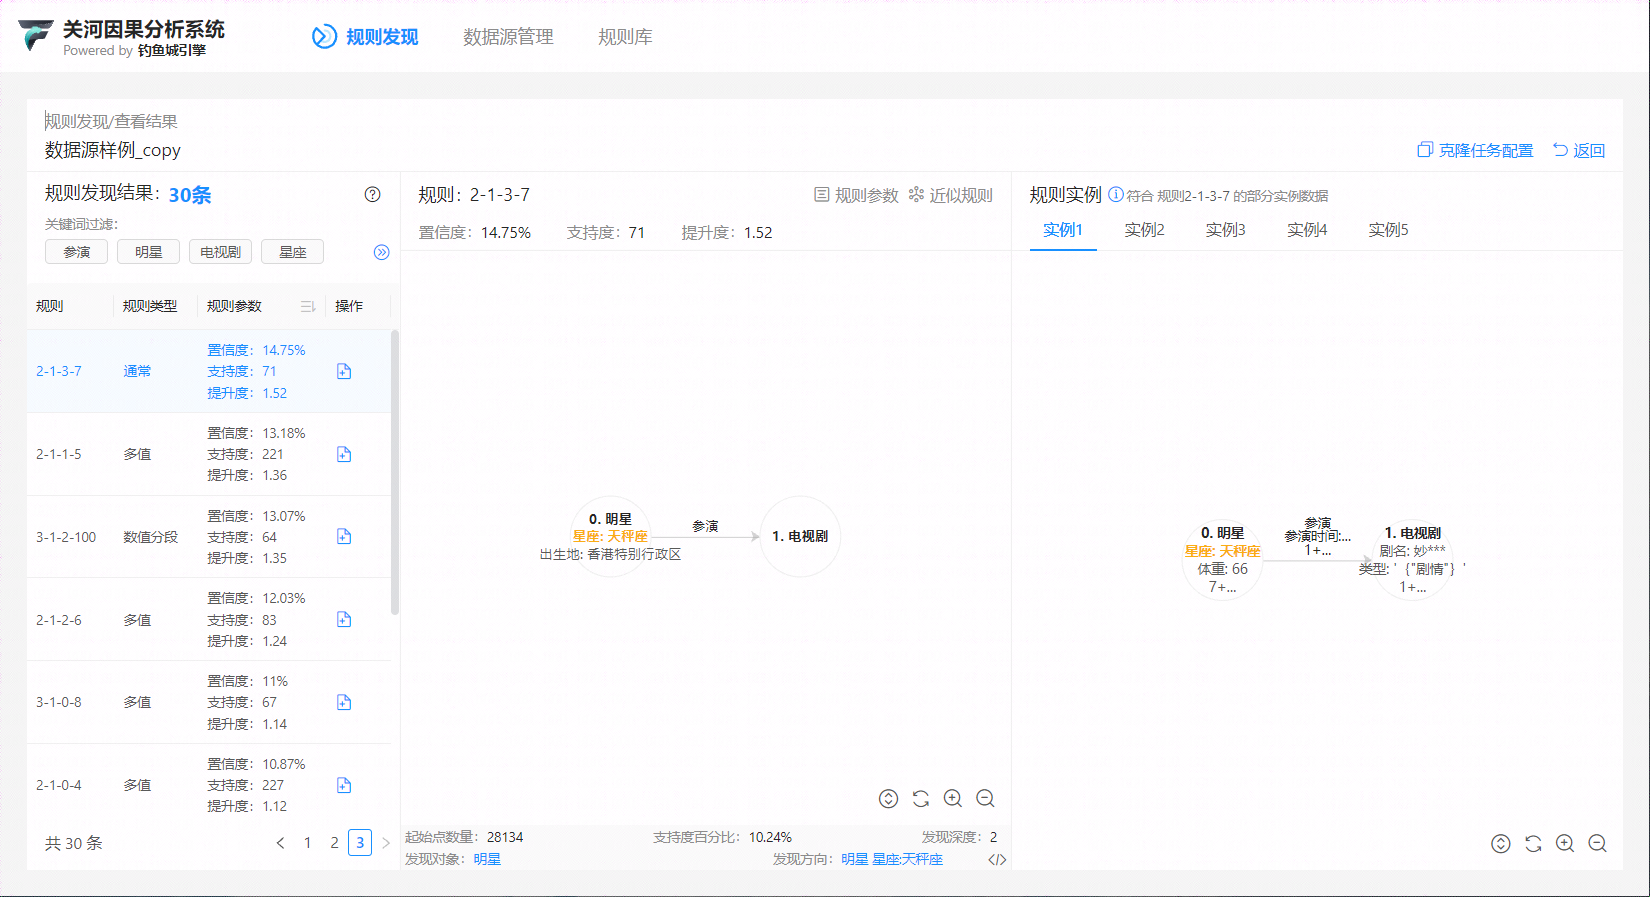
Task: Zoom out on the instance graph
Action: [x=1597, y=843]
